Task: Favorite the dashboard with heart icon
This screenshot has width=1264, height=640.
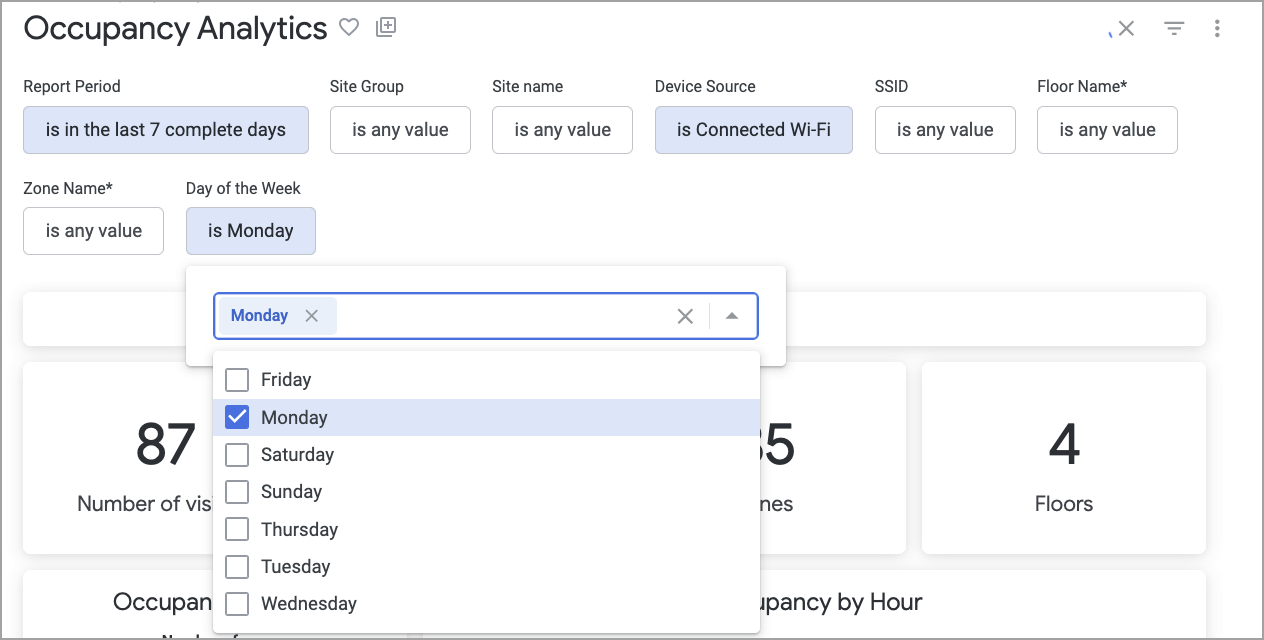Action: [x=348, y=28]
